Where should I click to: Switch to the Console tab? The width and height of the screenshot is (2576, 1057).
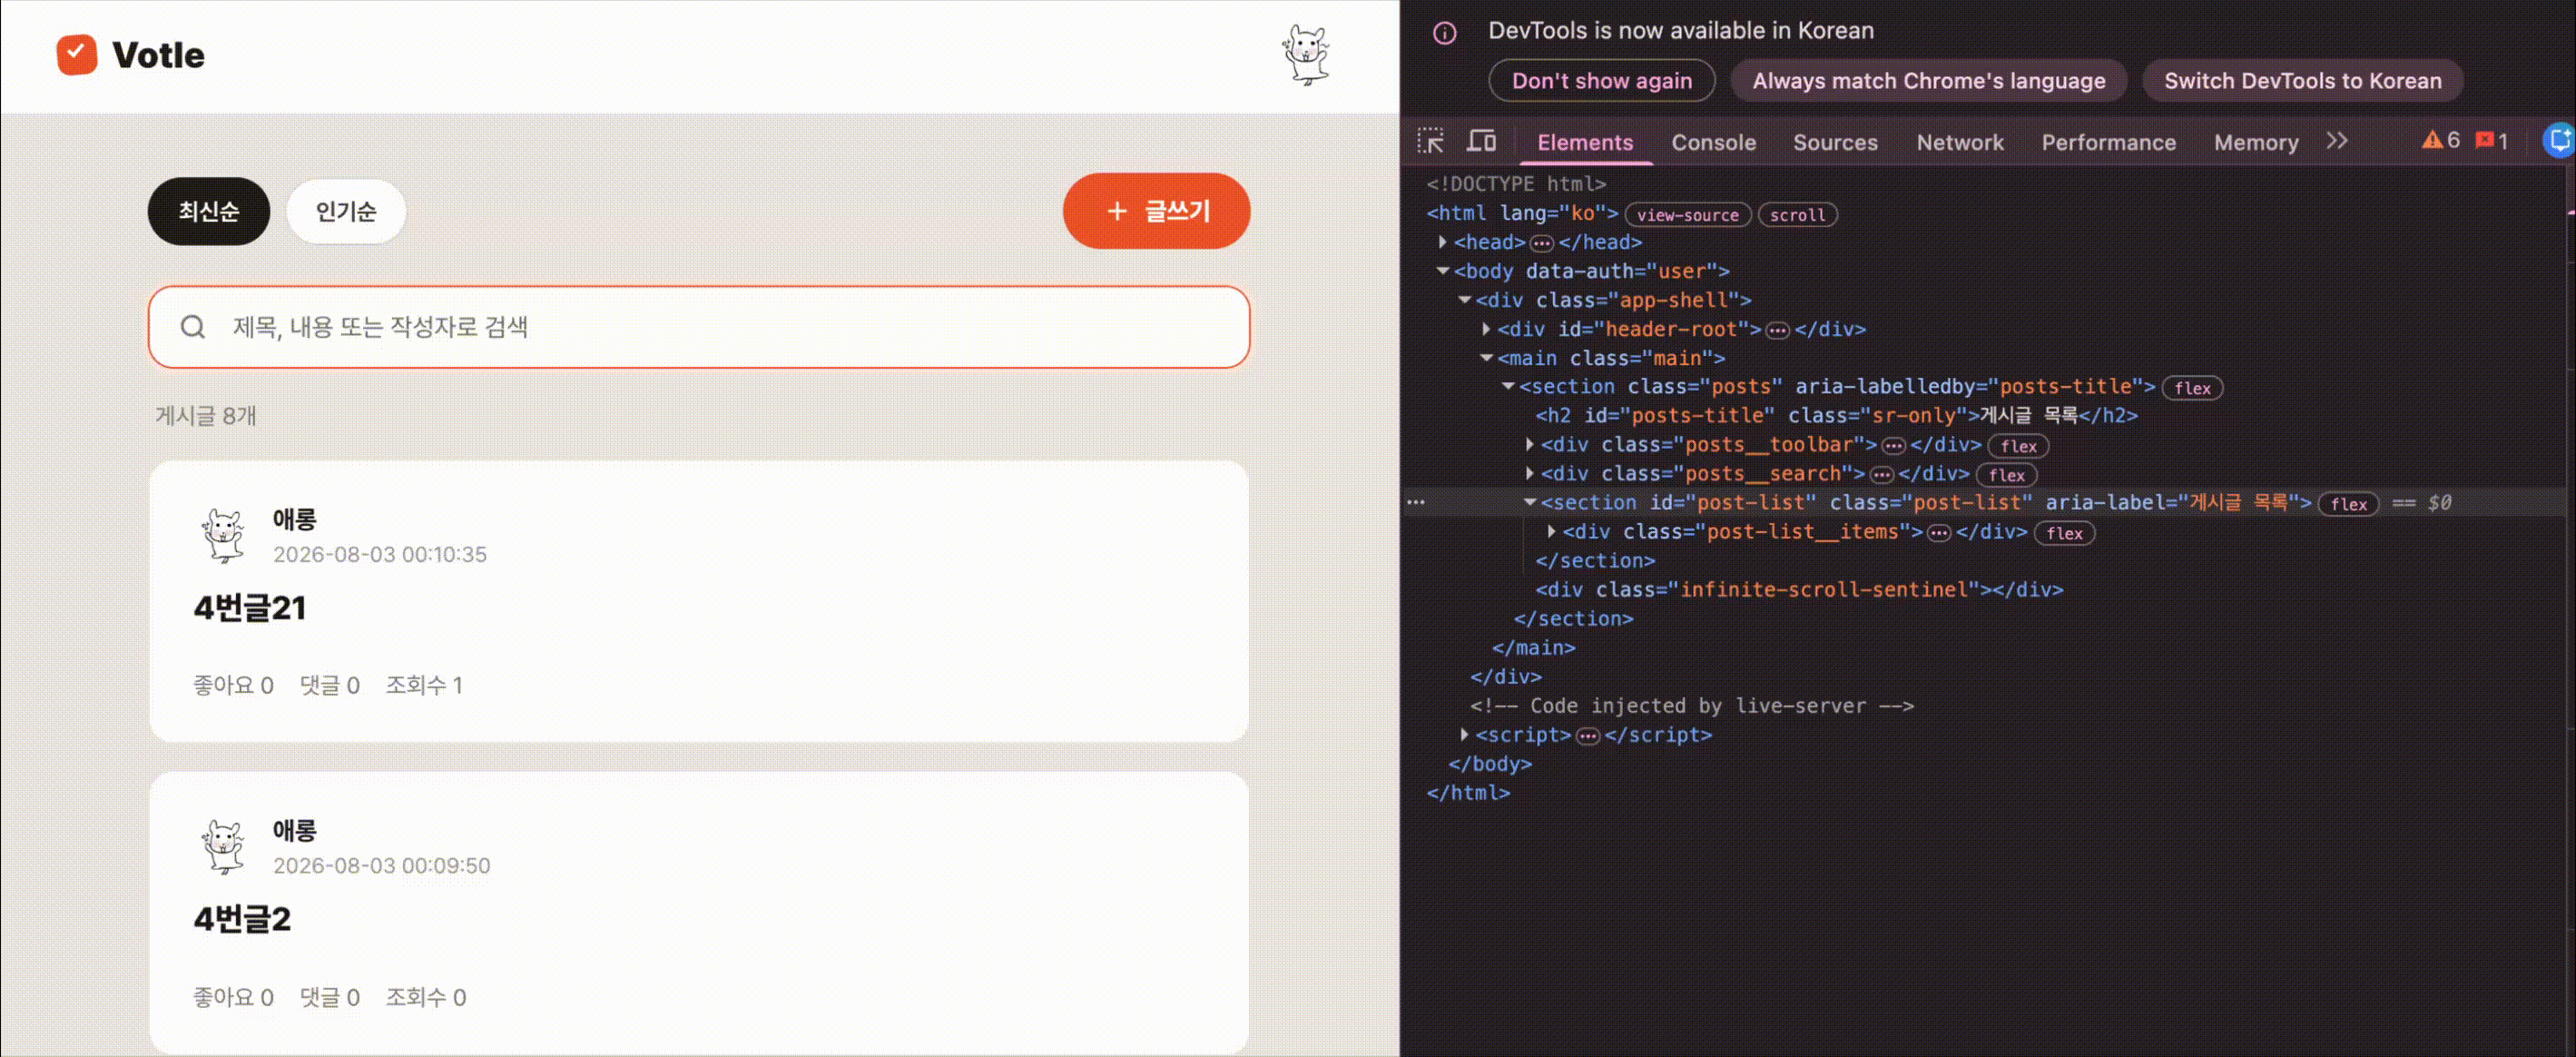pos(1713,142)
